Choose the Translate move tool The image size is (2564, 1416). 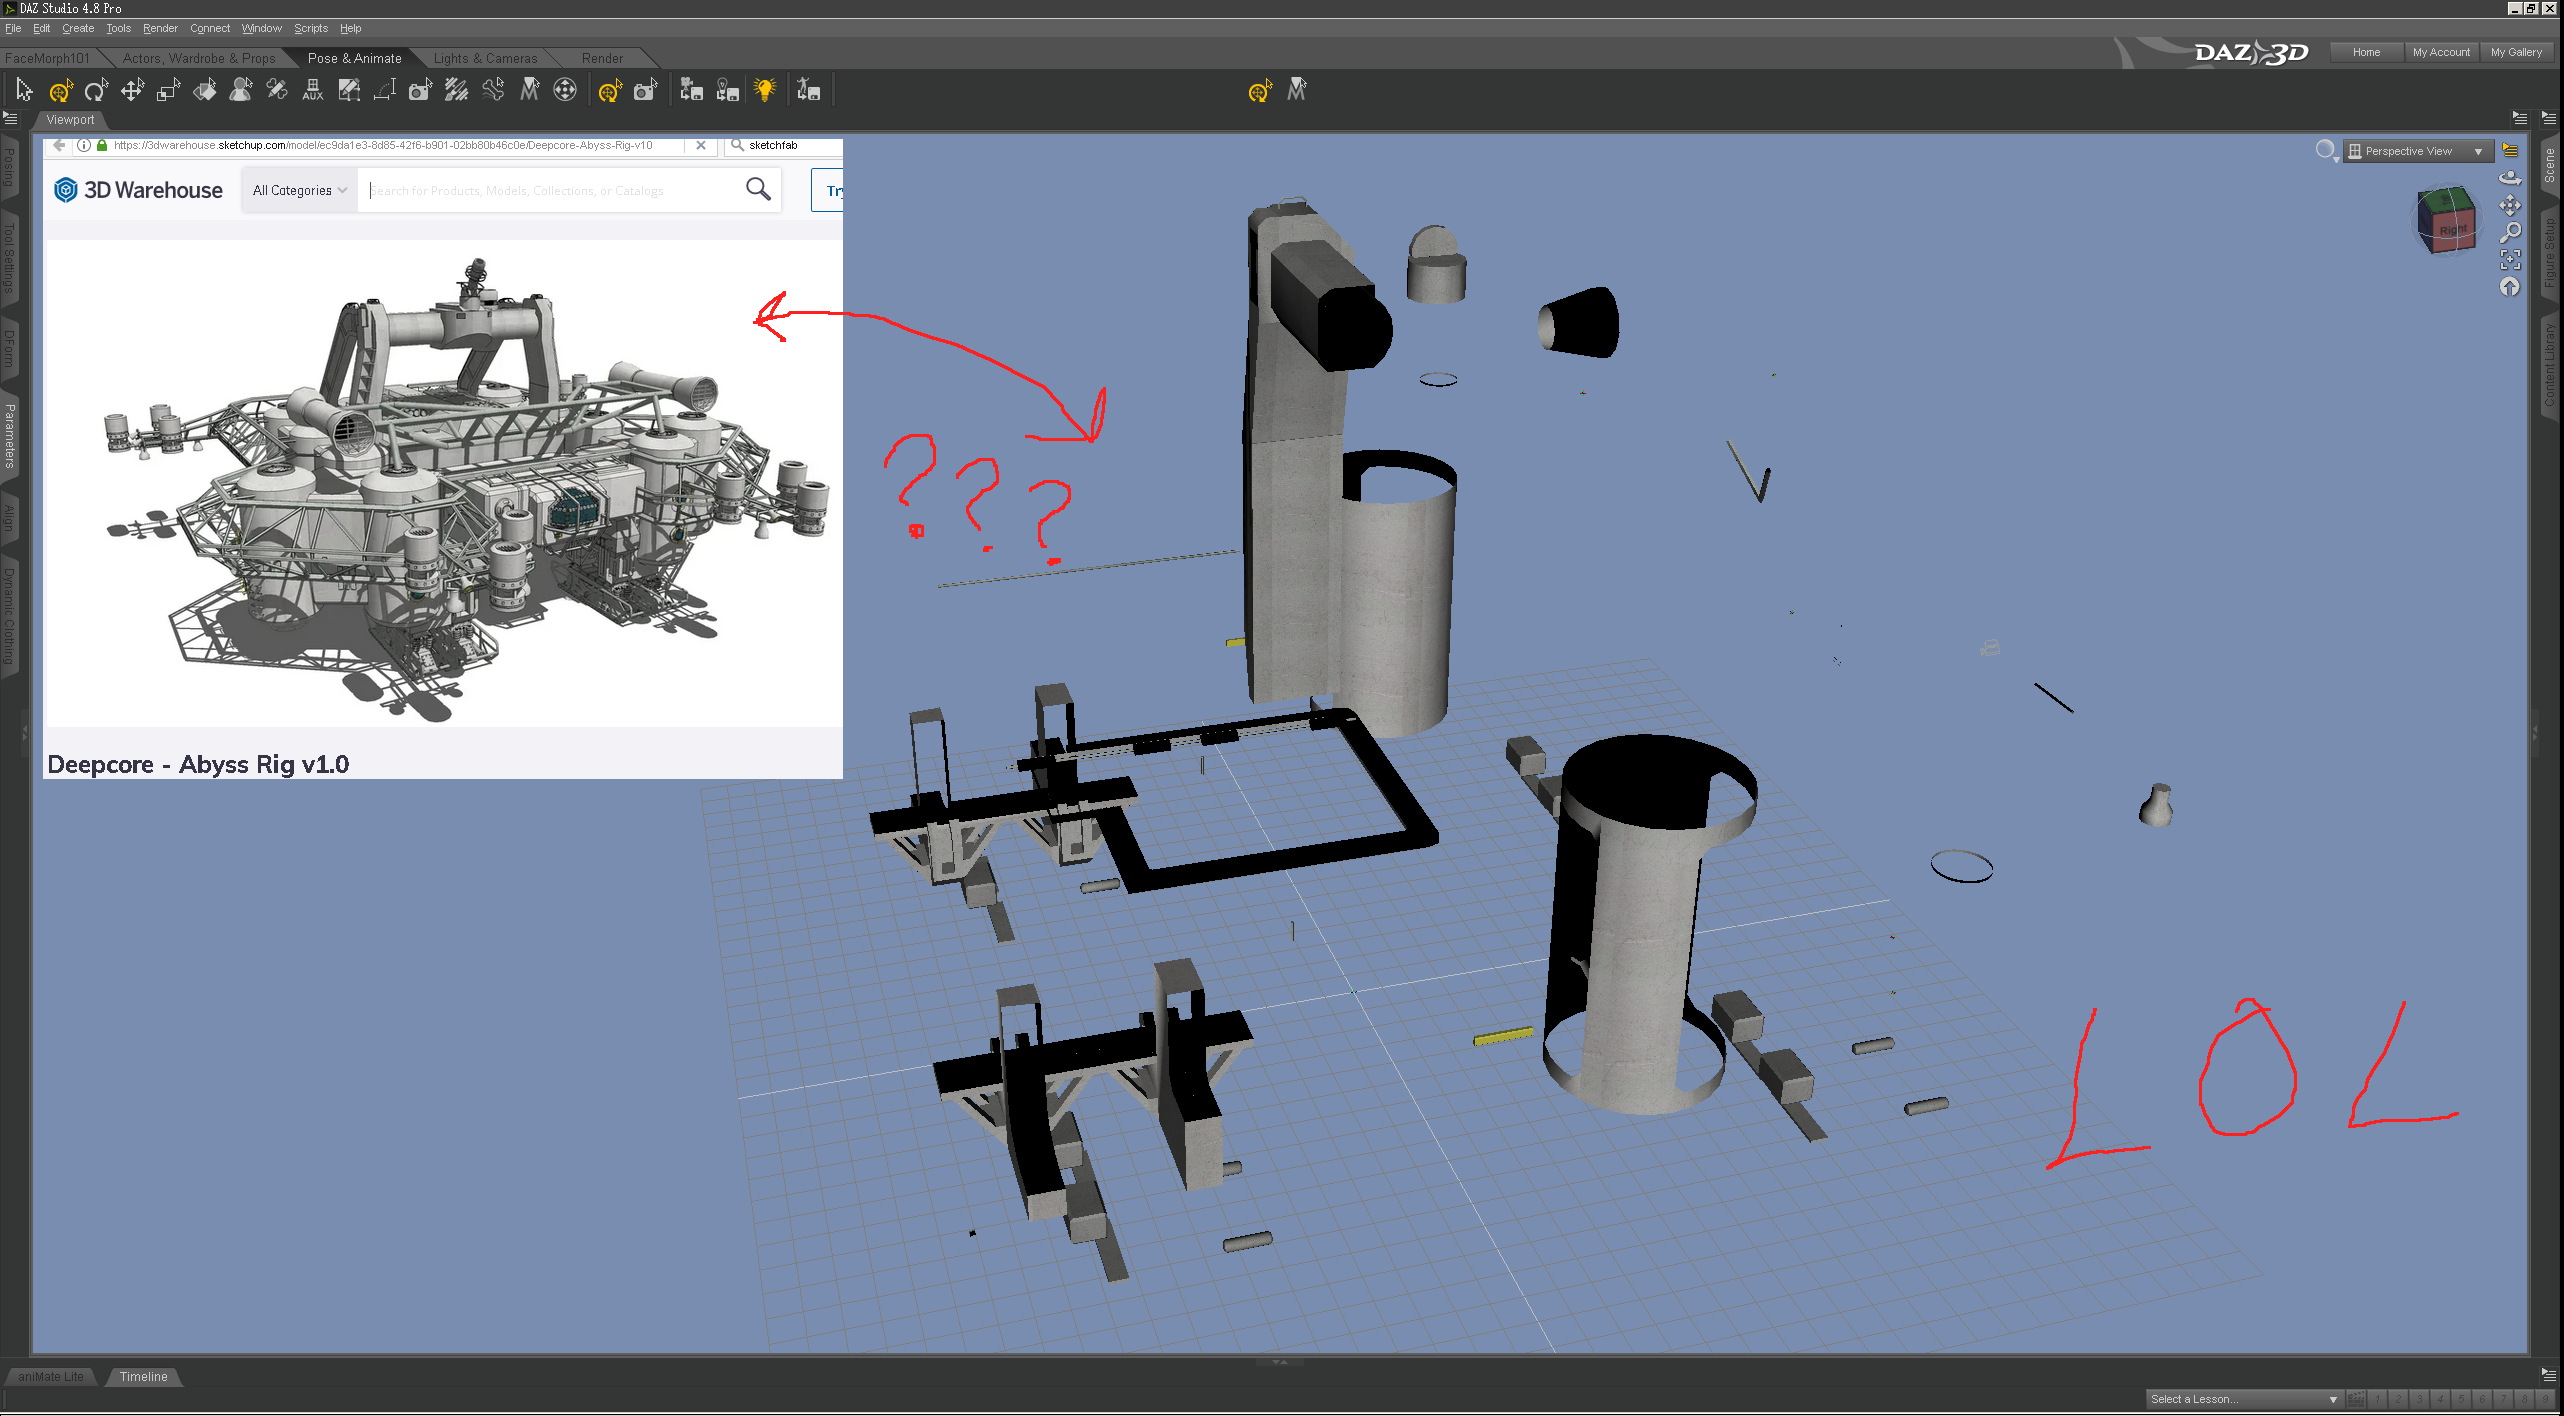click(132, 91)
